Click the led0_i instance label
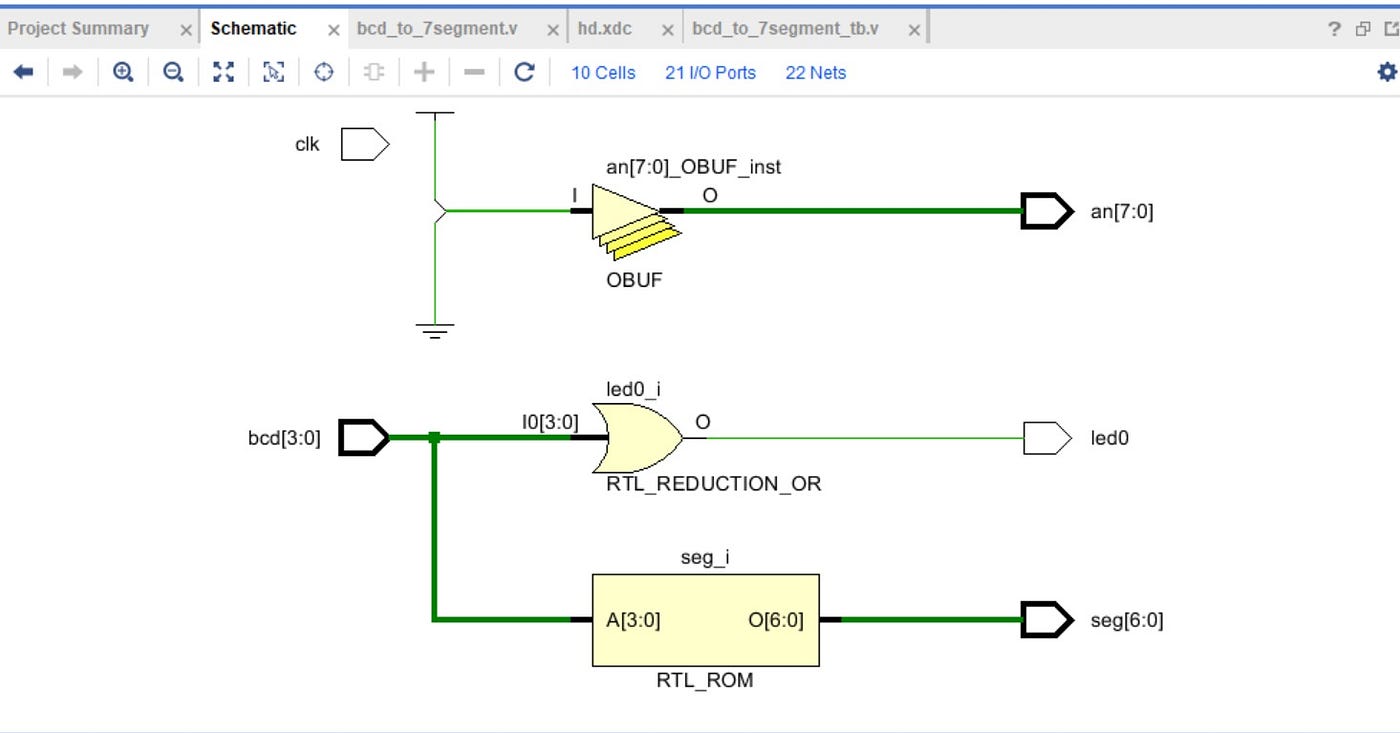The image size is (1400, 733). click(x=633, y=389)
